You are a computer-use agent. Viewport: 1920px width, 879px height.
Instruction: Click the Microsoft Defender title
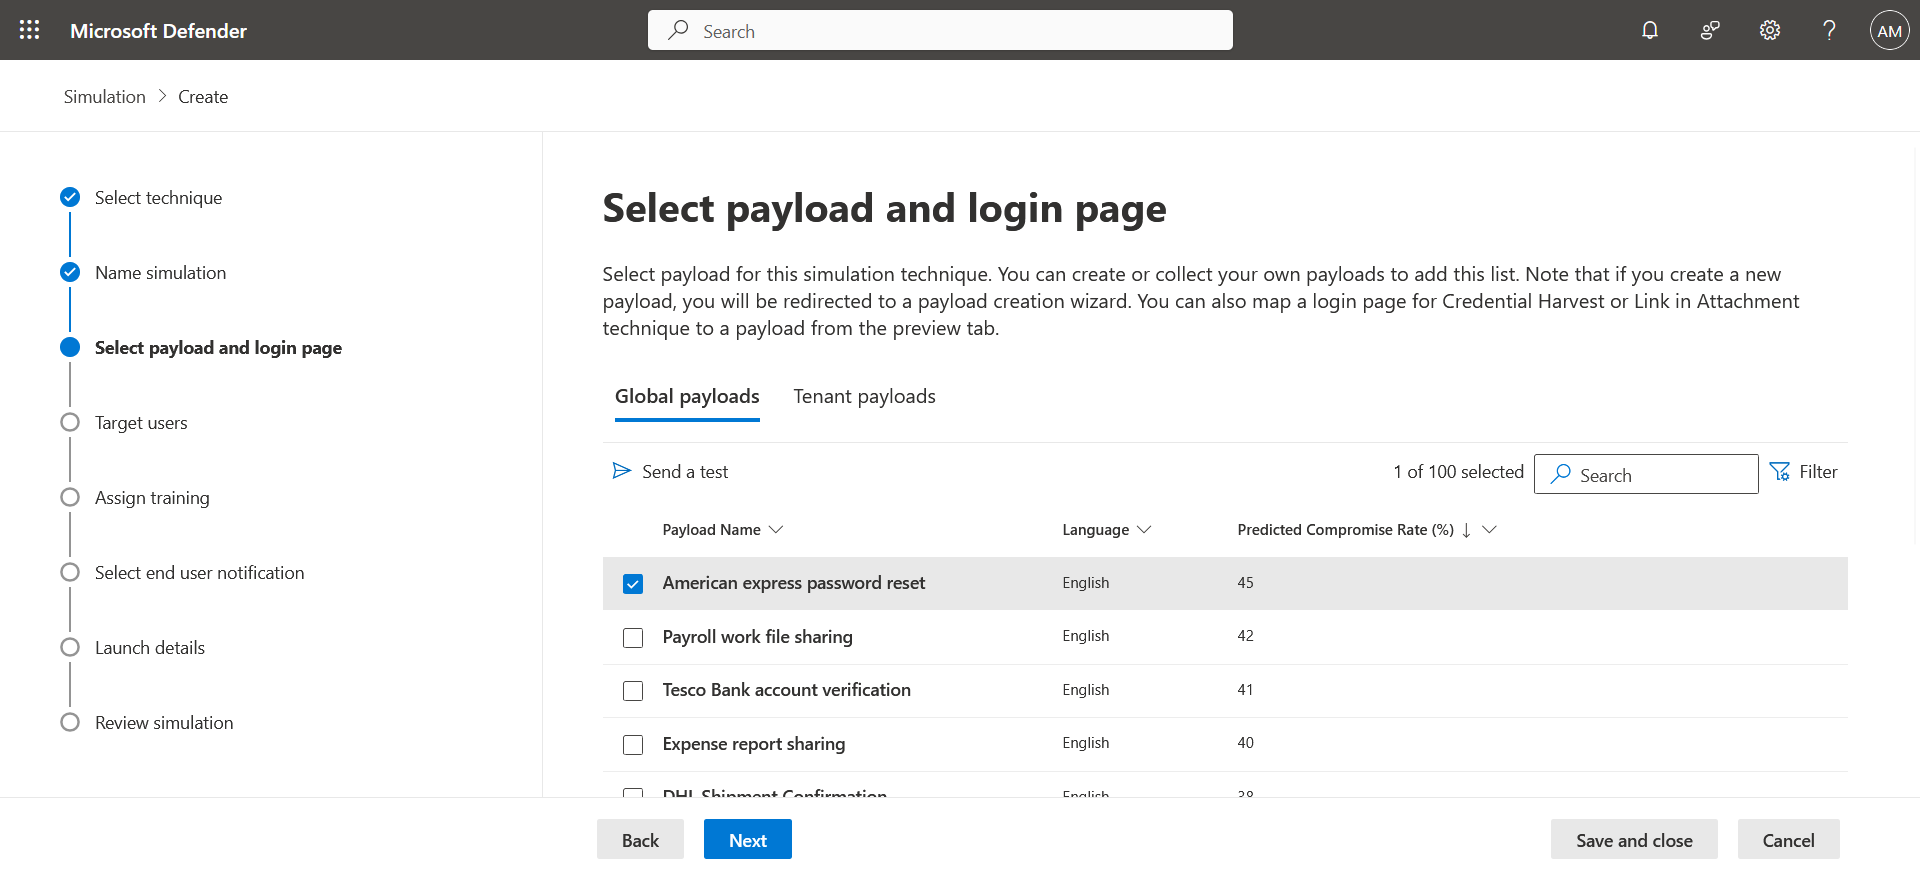(x=158, y=31)
